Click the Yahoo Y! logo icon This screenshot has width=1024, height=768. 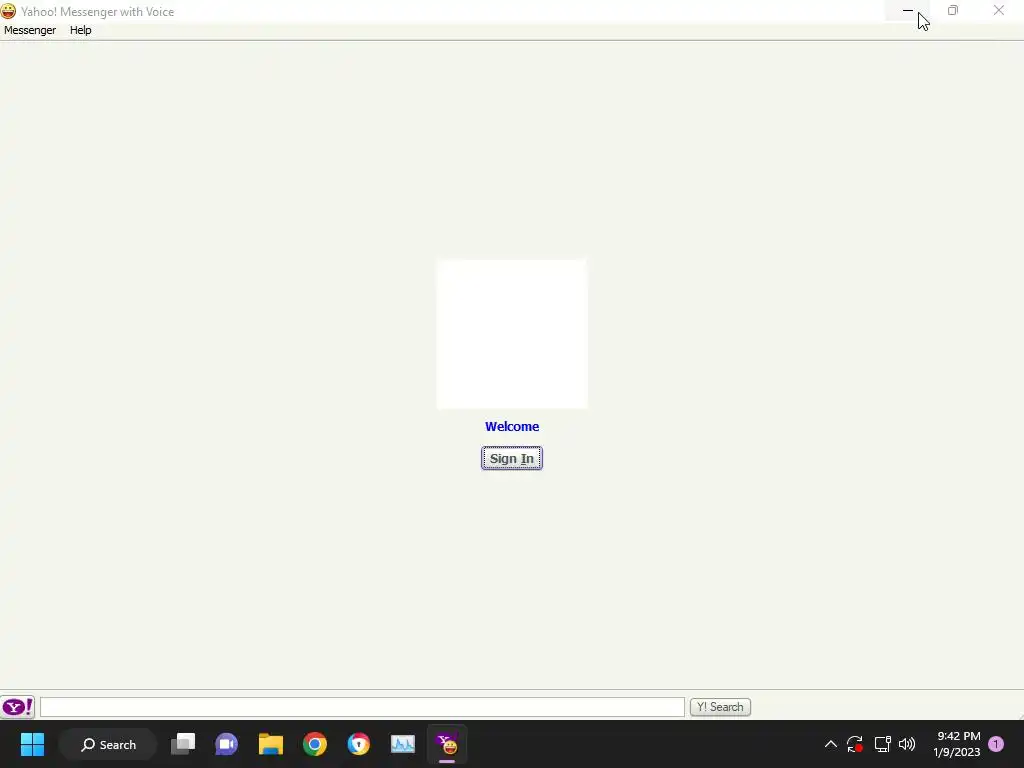(x=18, y=707)
